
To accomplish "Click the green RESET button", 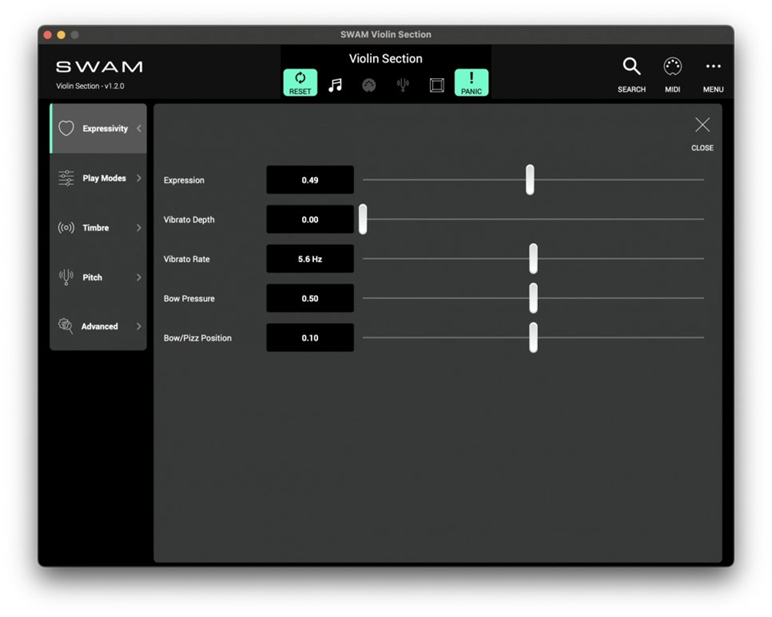I will coord(300,83).
